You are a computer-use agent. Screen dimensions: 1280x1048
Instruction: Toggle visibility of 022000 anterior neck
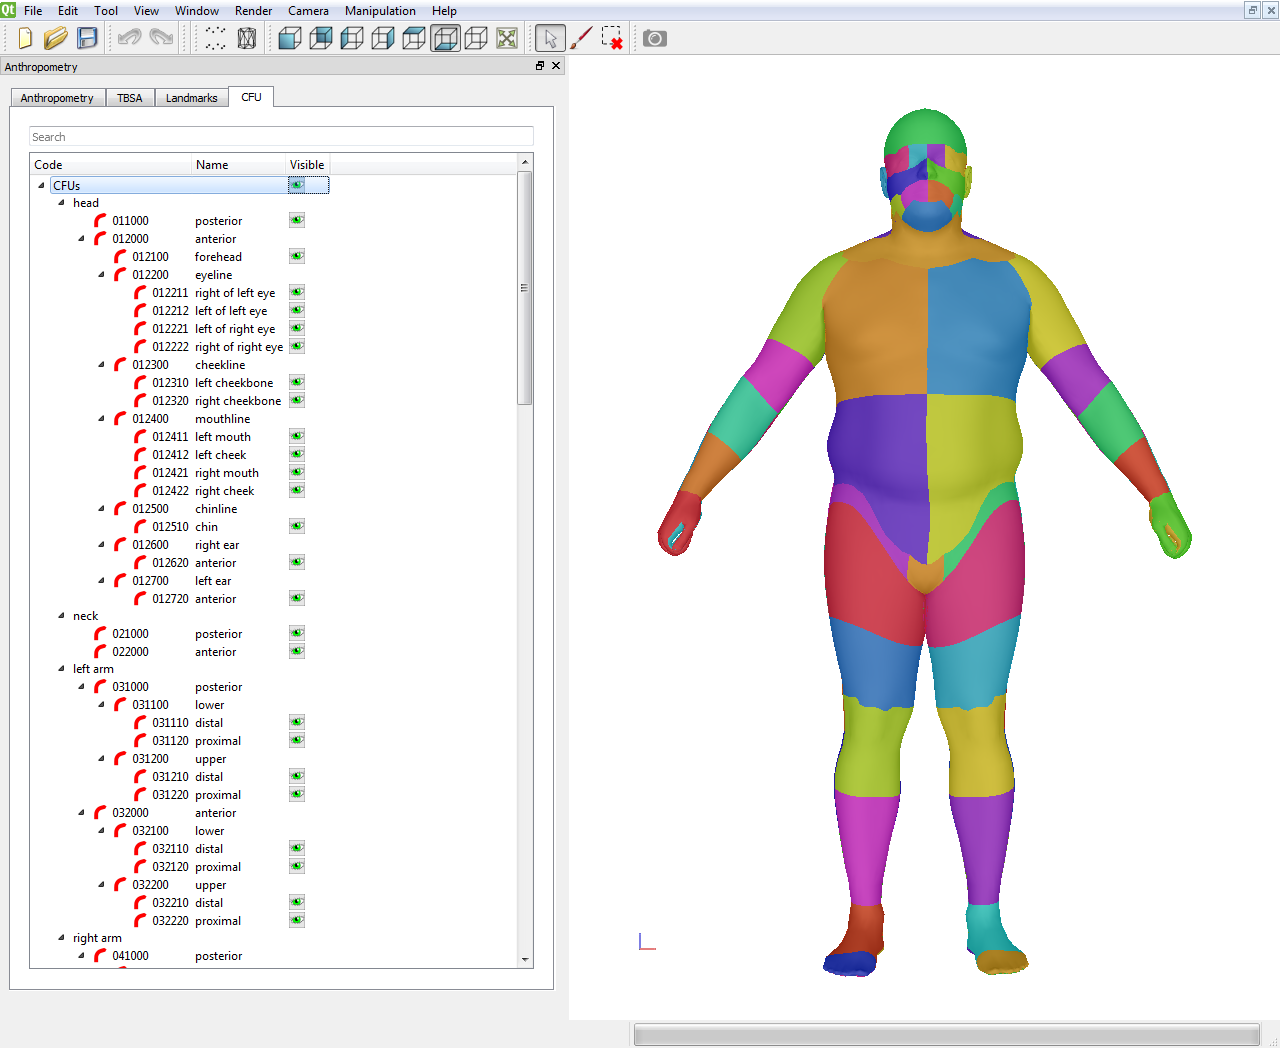tap(297, 651)
